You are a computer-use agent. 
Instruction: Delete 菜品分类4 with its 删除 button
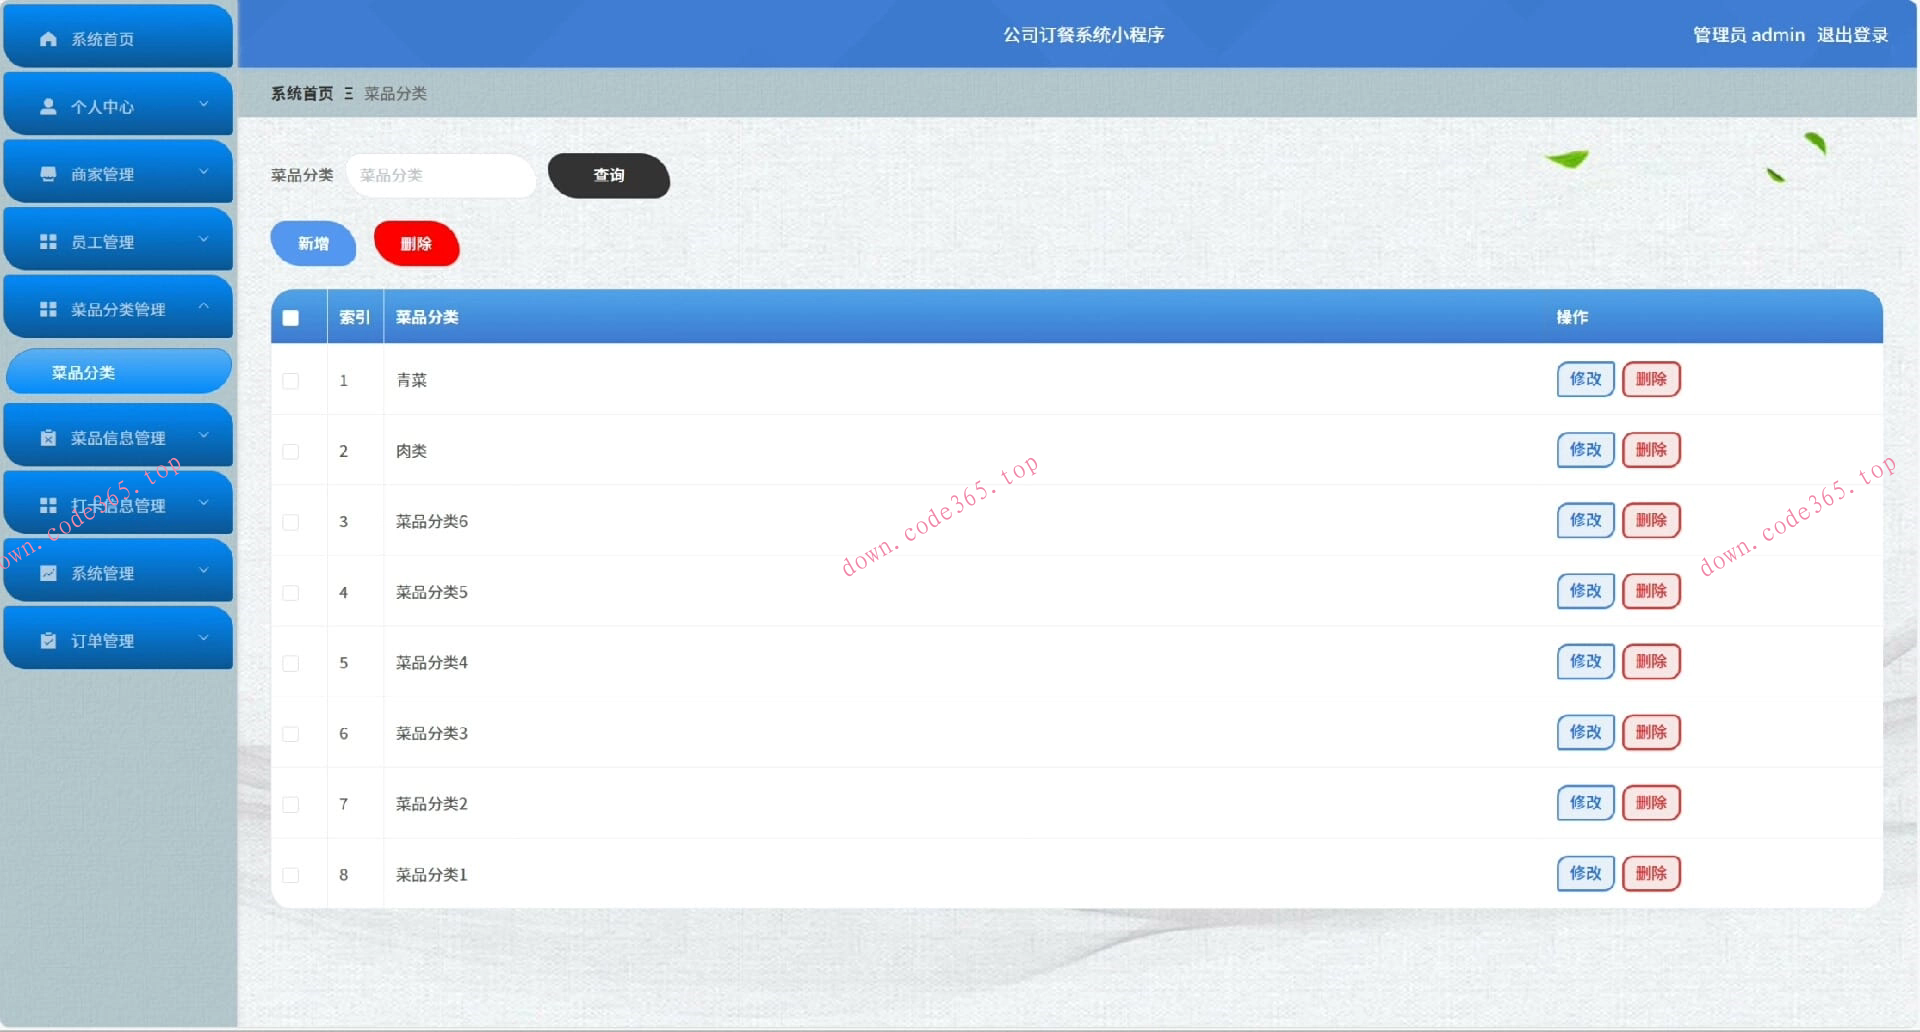point(1651,661)
